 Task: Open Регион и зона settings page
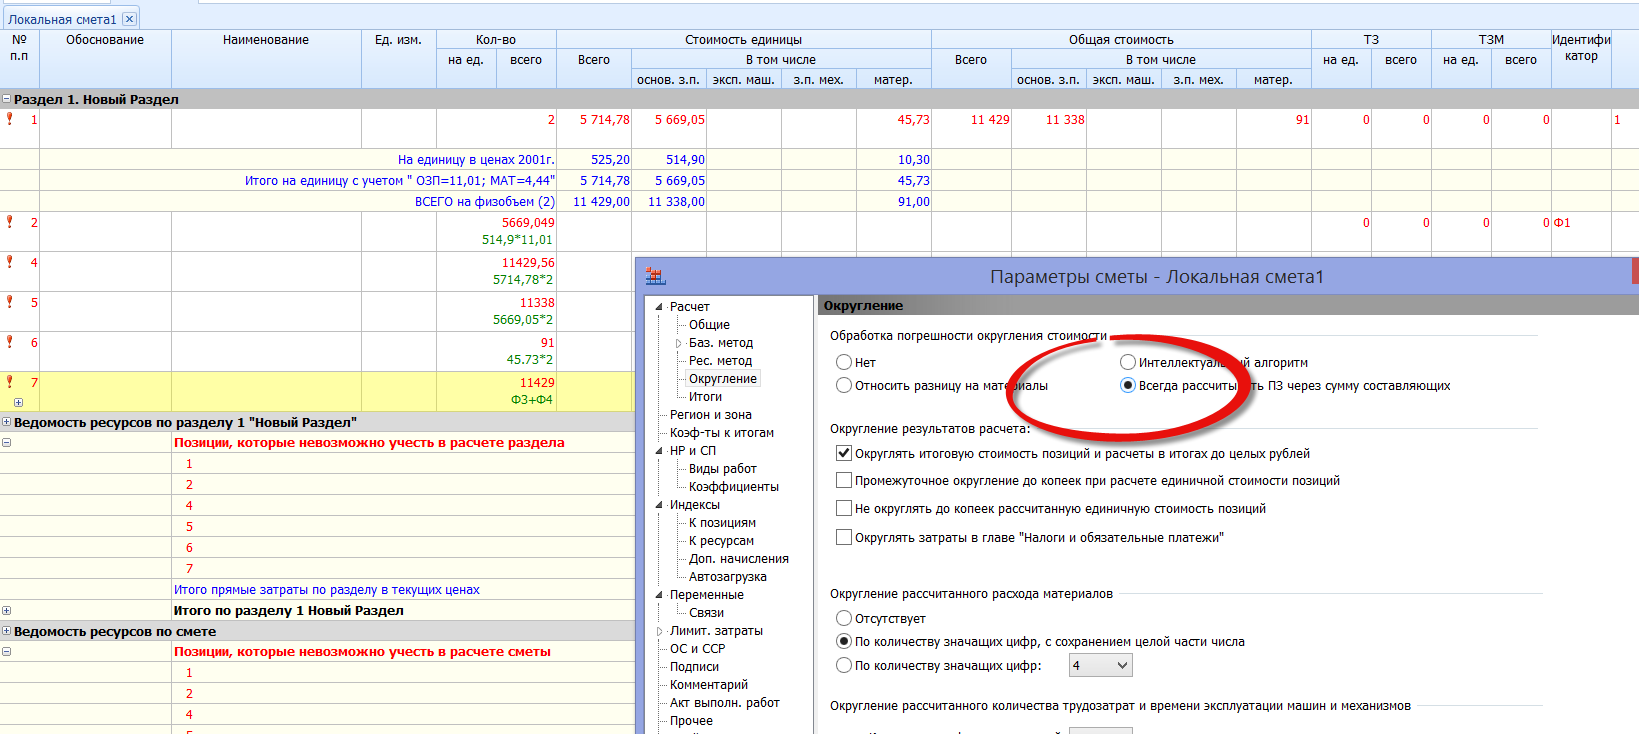(x=710, y=415)
